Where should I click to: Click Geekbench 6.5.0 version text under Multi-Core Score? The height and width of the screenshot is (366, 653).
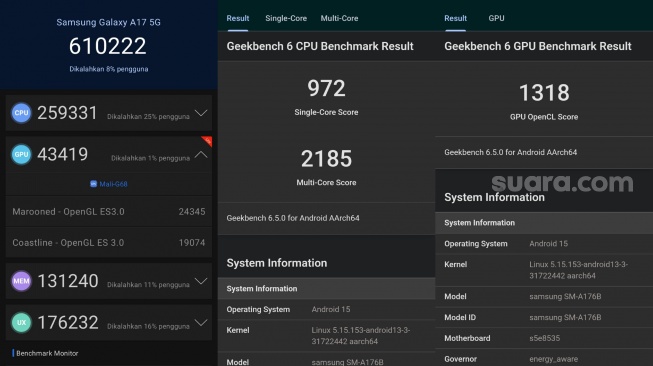pos(293,218)
